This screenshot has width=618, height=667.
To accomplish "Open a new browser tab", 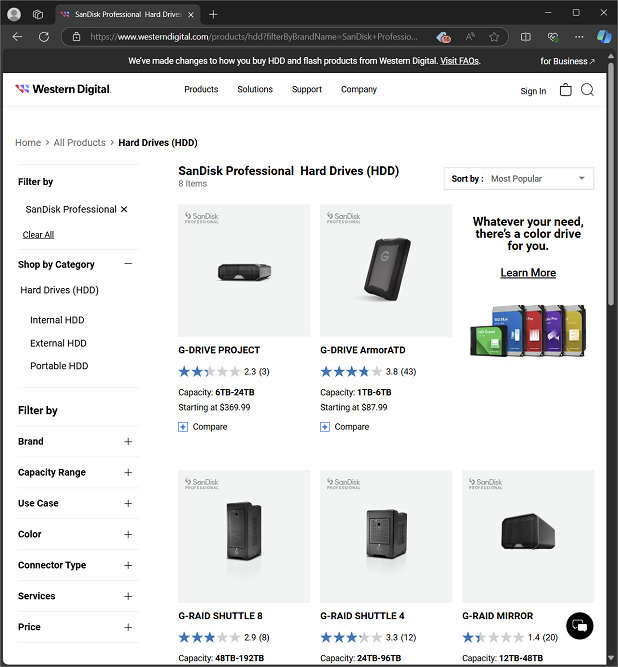I will (213, 14).
